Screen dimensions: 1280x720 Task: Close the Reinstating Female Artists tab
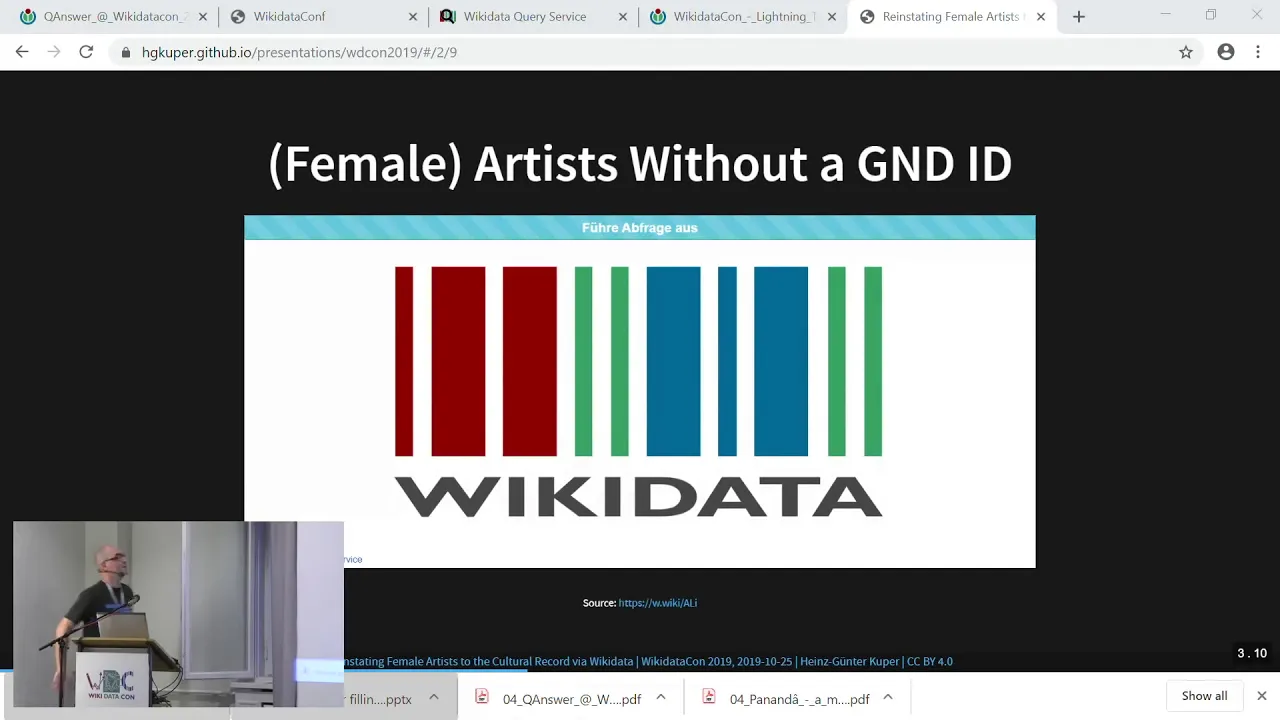tap(1041, 17)
